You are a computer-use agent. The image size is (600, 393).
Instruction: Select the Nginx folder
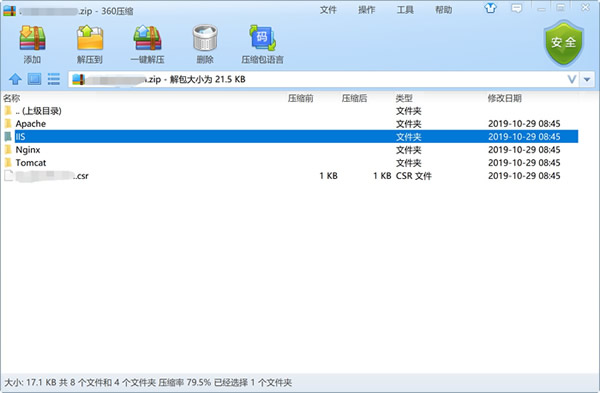(291, 150)
